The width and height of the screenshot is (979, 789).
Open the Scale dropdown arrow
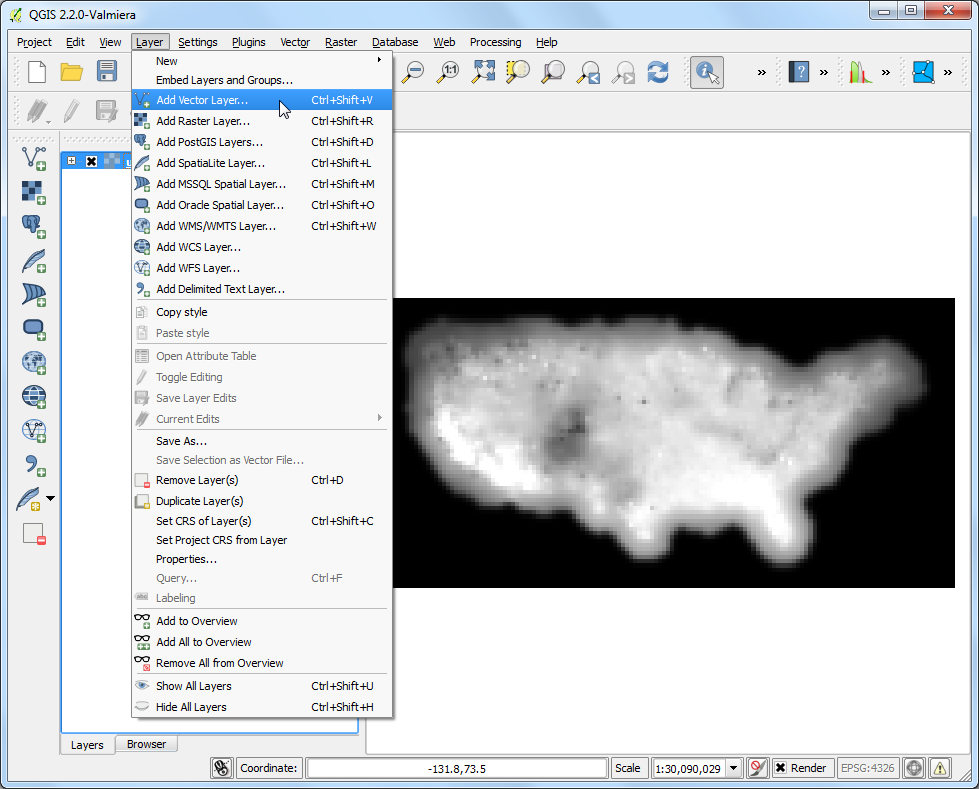[x=734, y=768]
